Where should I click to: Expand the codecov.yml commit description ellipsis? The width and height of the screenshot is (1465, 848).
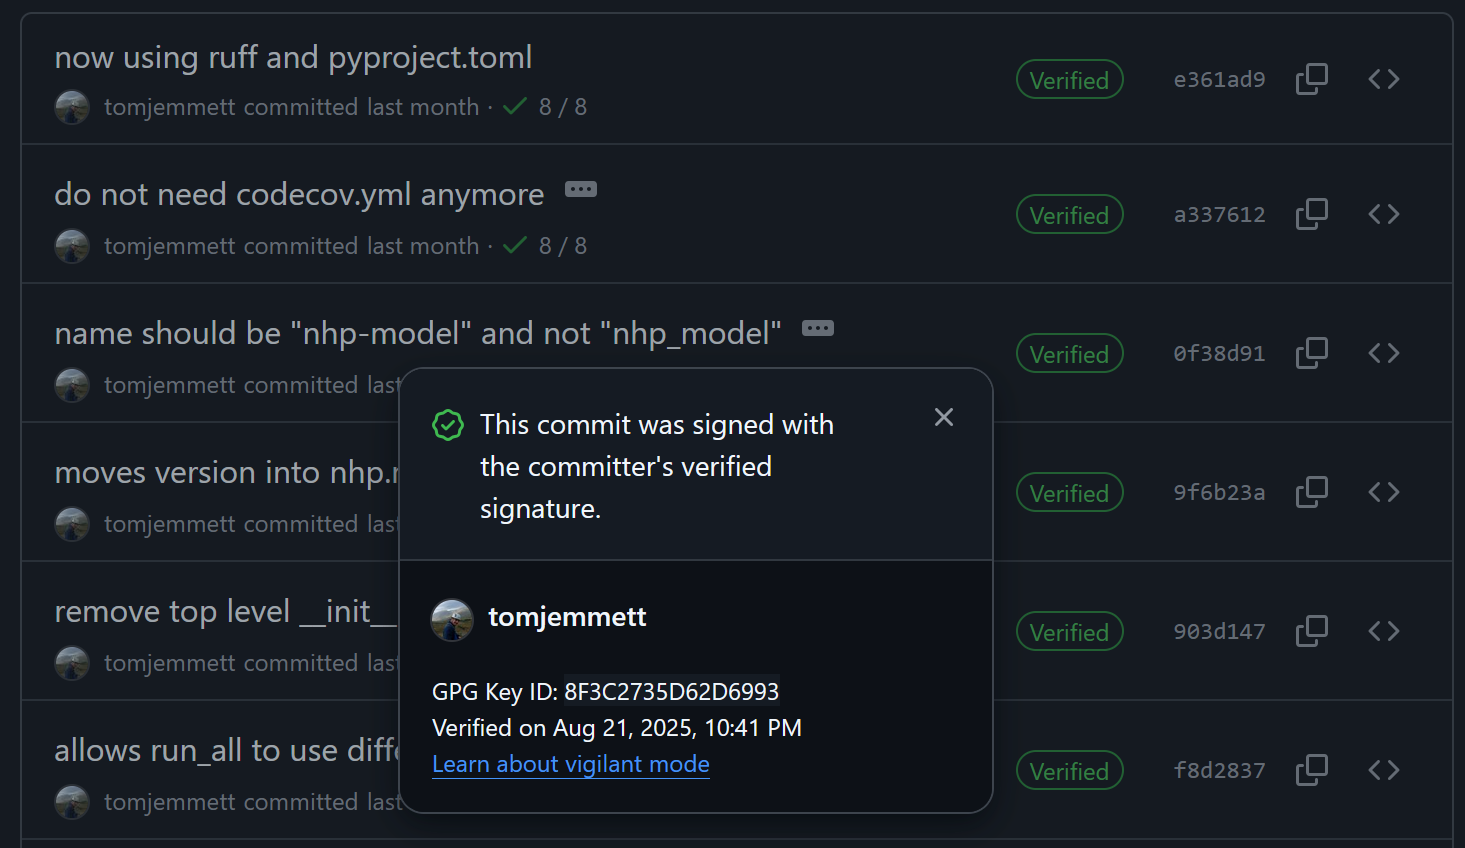[581, 189]
